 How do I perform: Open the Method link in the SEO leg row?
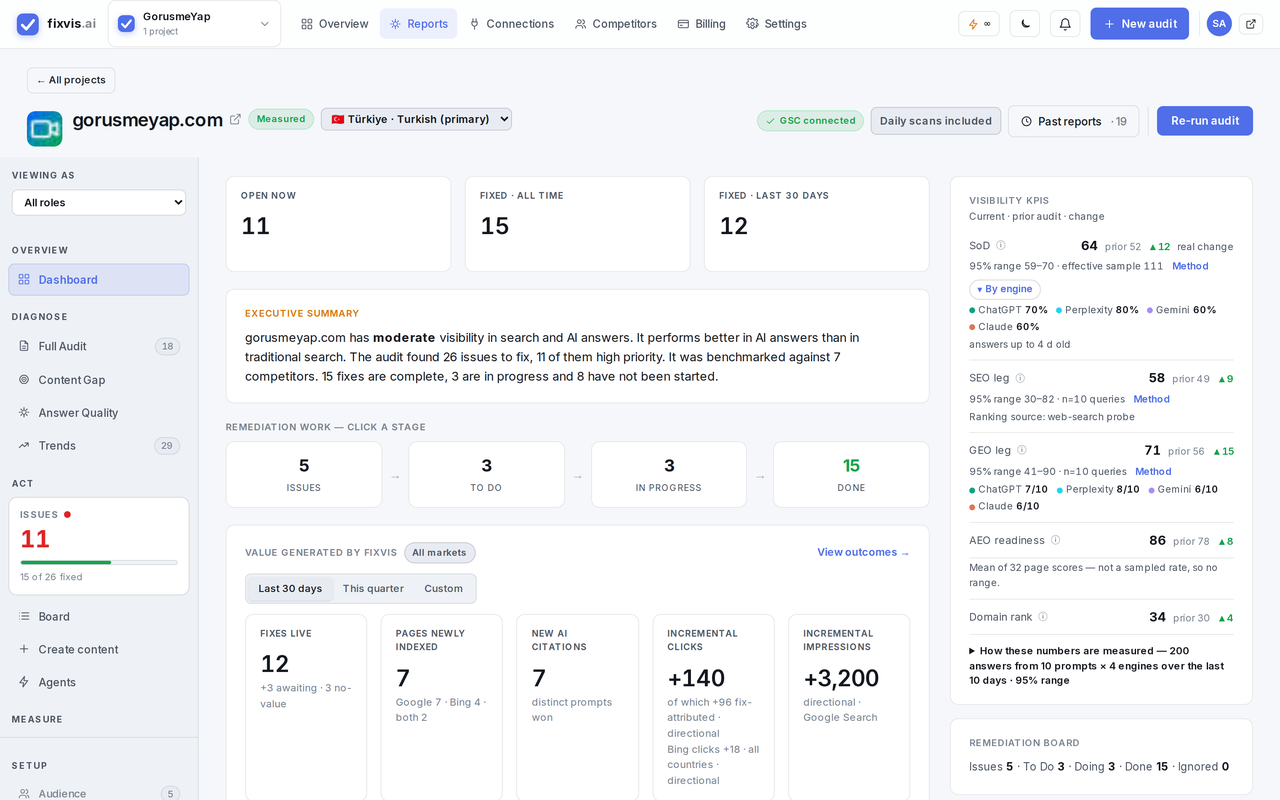(1151, 399)
